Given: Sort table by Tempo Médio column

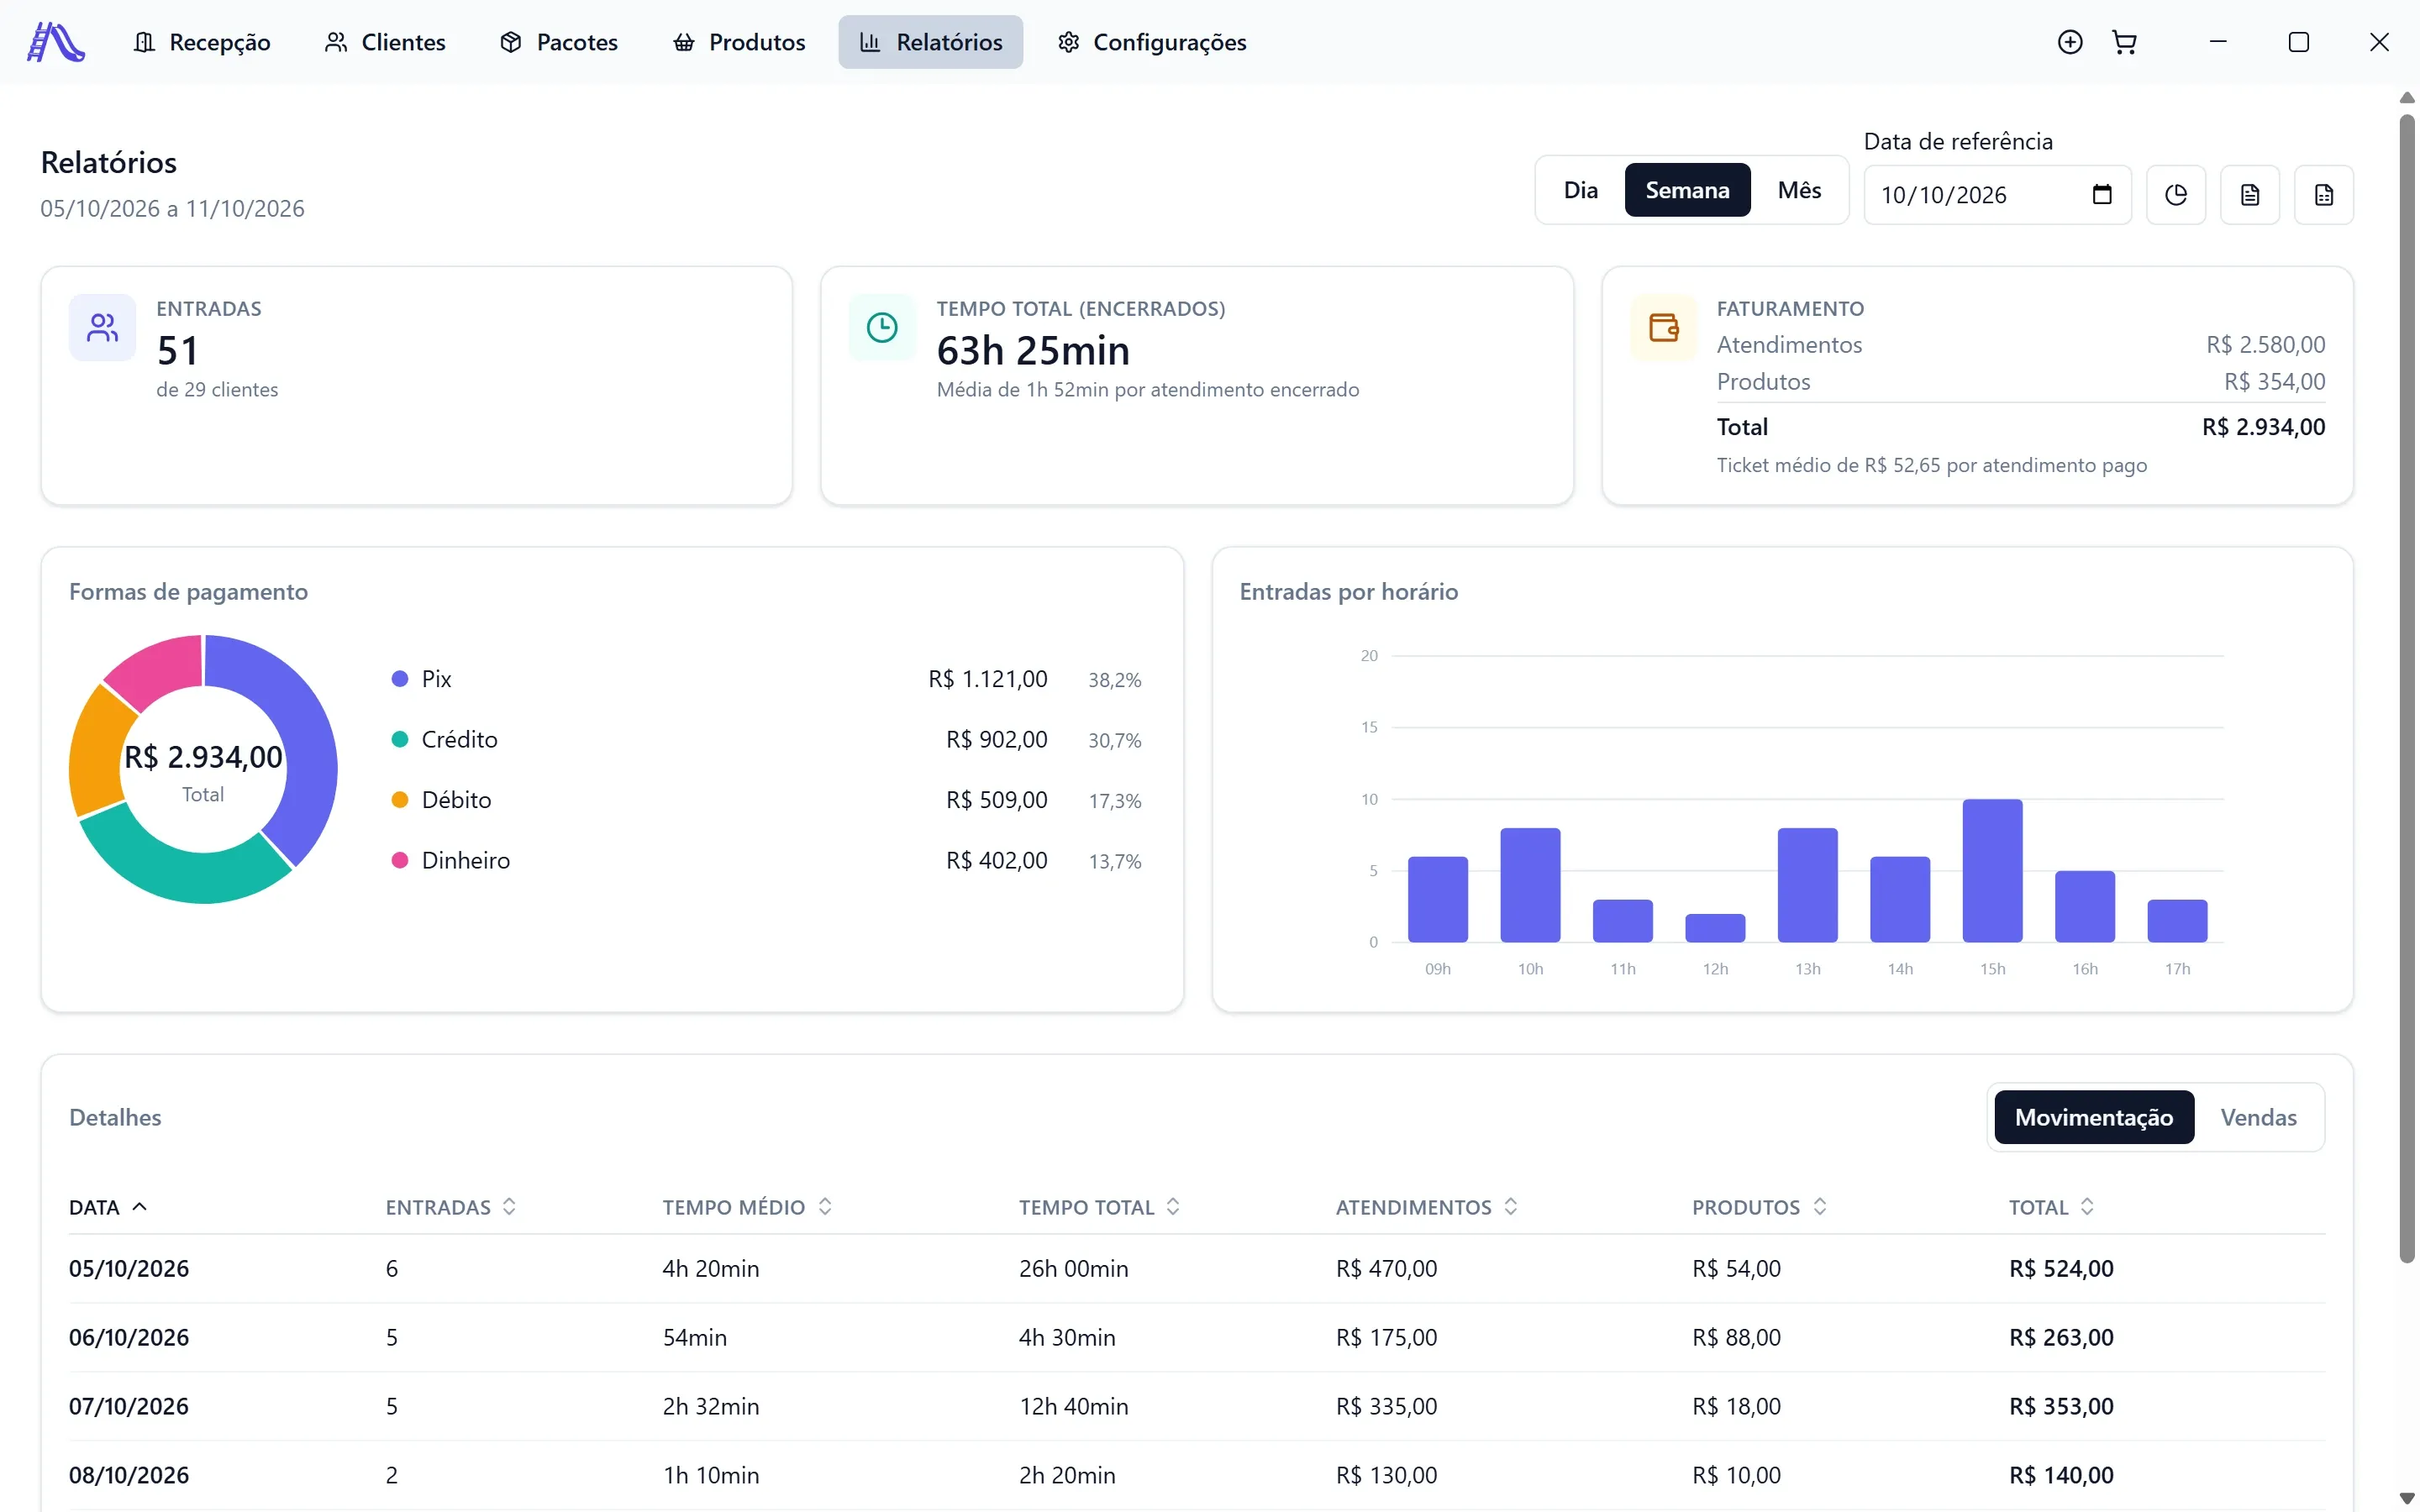Looking at the screenshot, I should [747, 1207].
